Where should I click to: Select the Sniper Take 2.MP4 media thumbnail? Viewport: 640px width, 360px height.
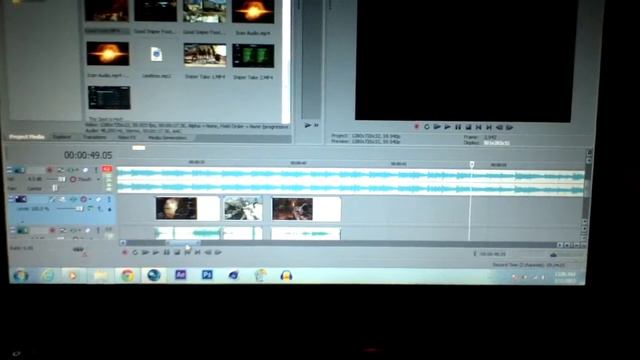tap(253, 56)
